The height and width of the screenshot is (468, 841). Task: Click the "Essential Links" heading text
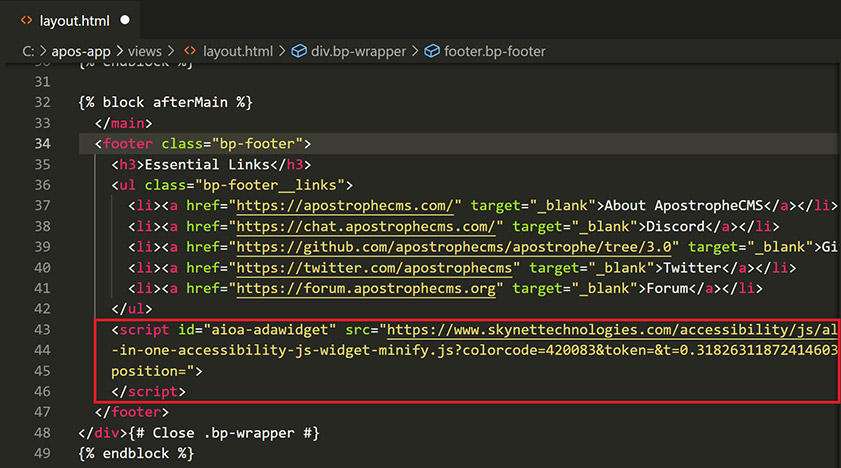tap(207, 165)
